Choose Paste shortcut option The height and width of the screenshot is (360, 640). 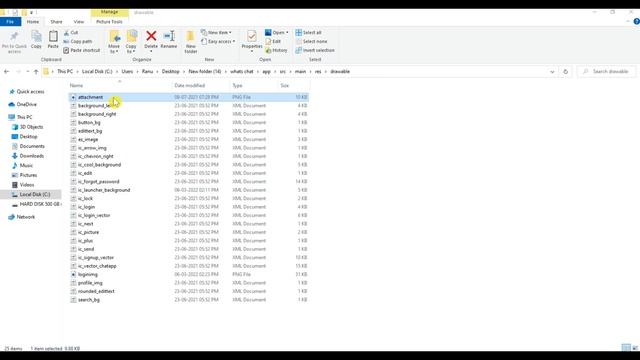point(82,50)
